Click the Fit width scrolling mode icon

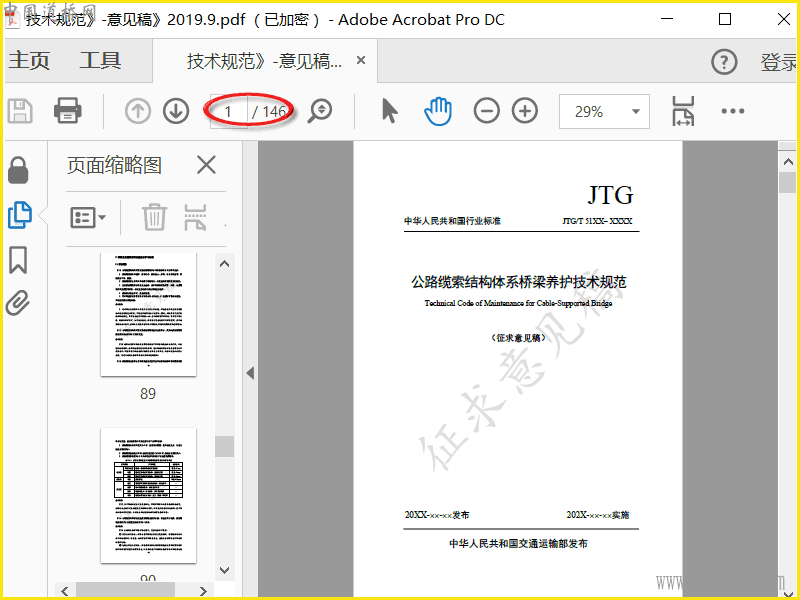[x=683, y=111]
